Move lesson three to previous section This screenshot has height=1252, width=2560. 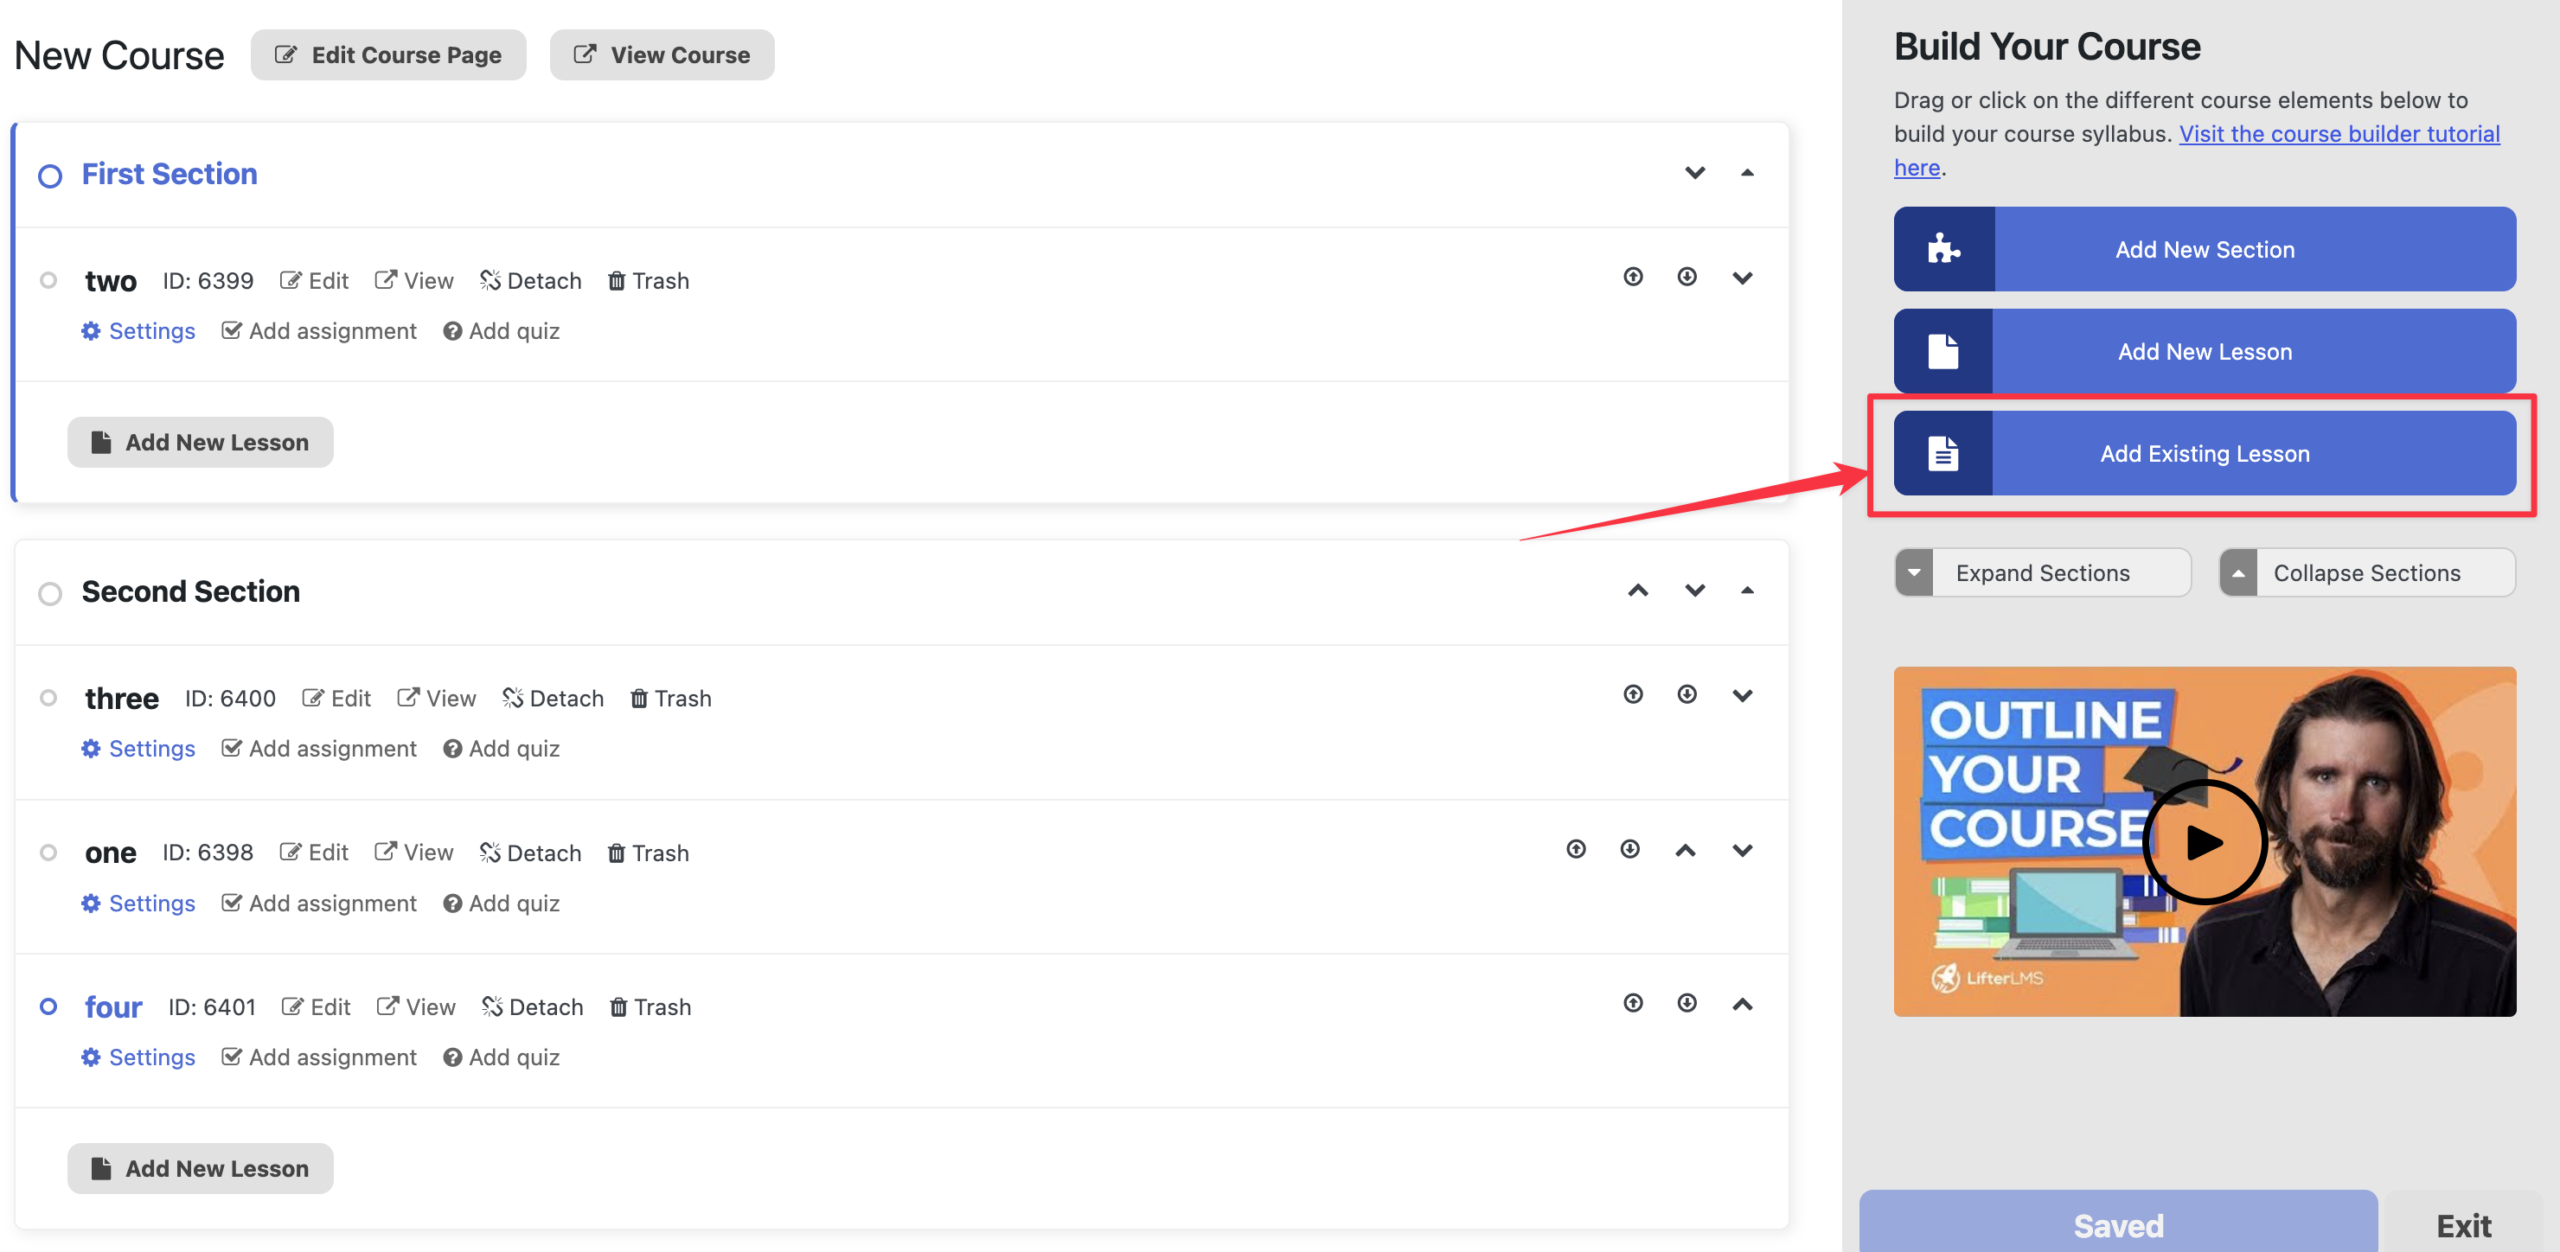point(1633,694)
